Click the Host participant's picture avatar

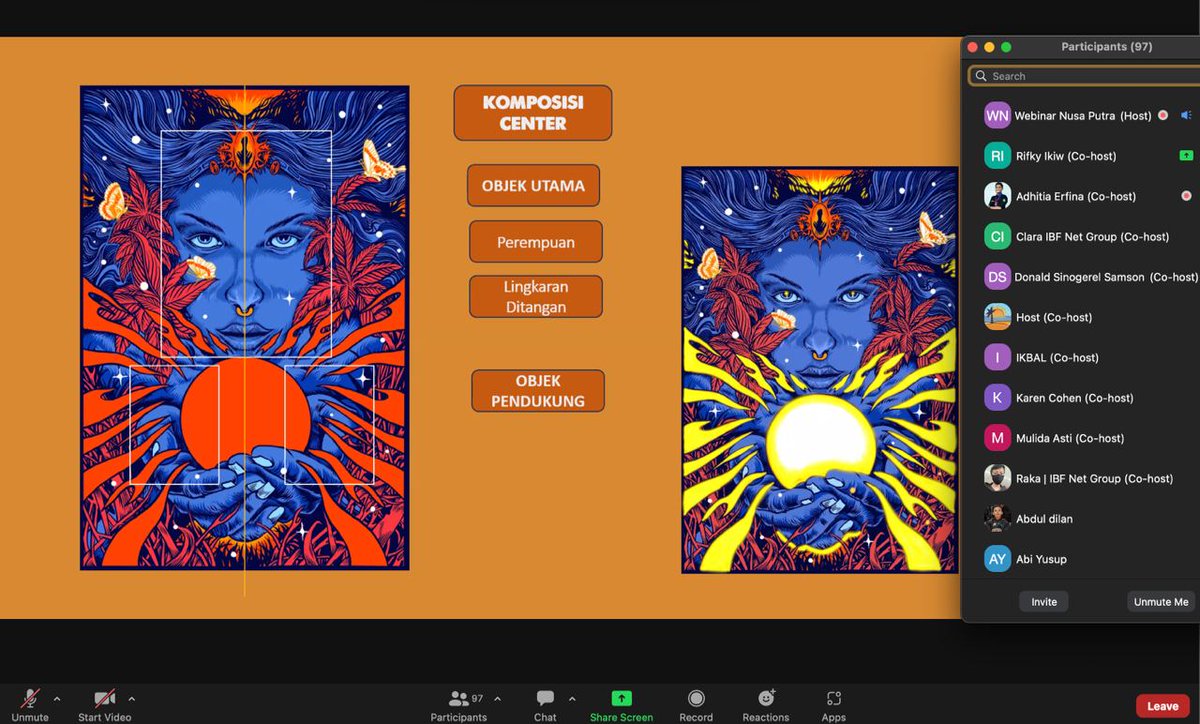click(x=997, y=317)
